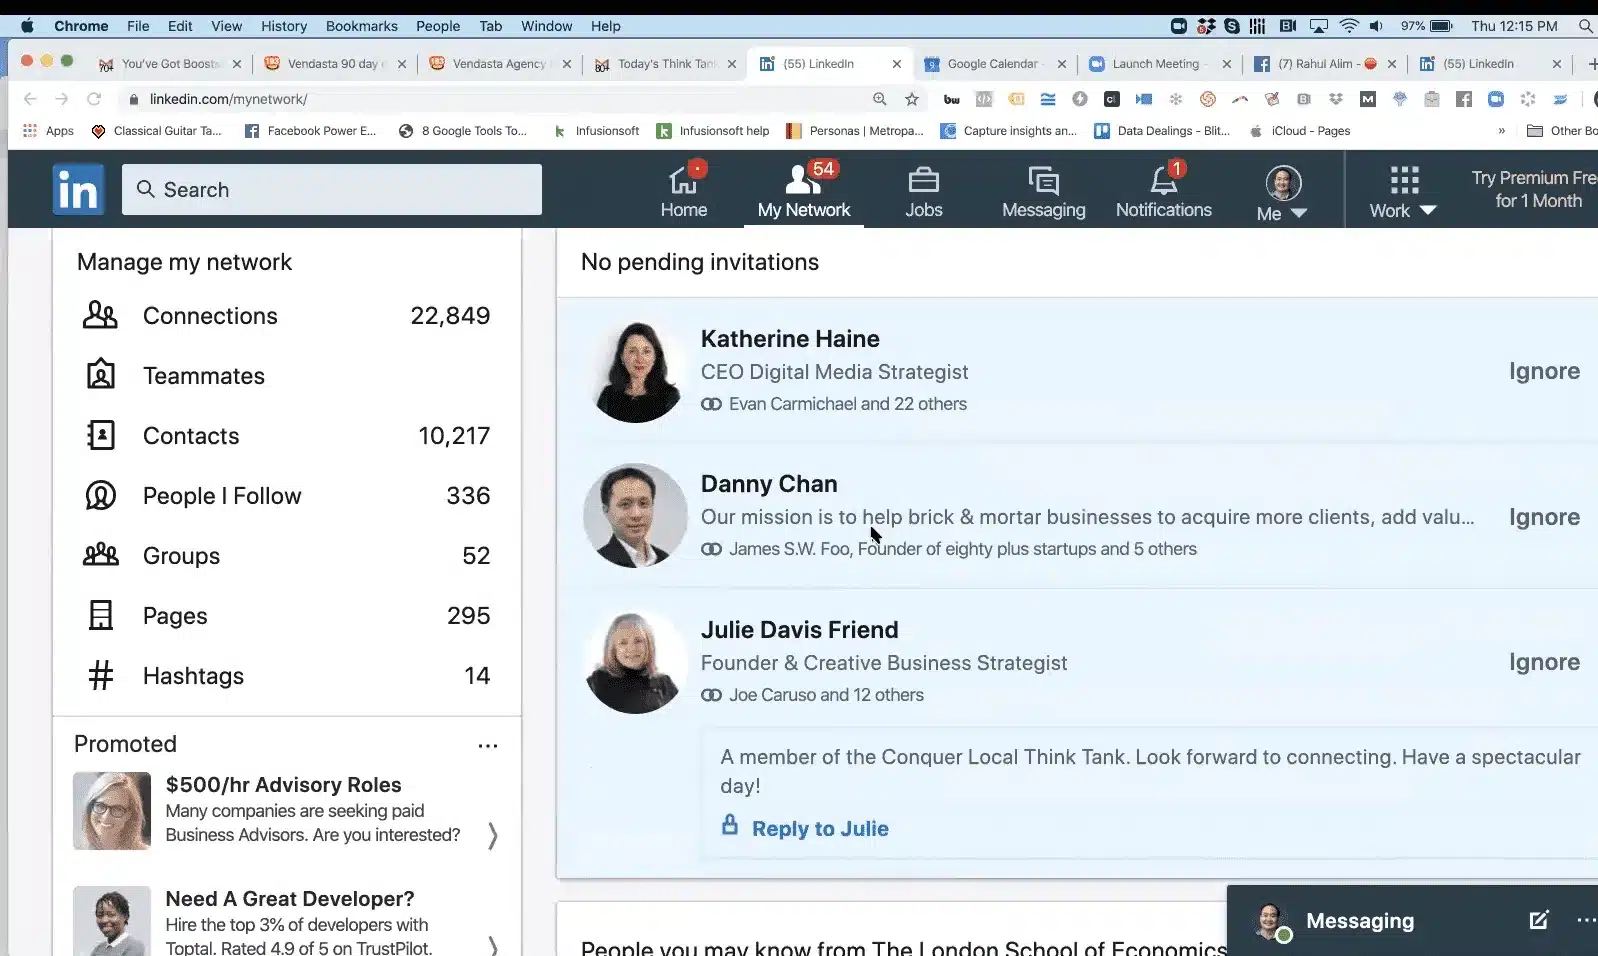Click the LinkedIn logo icon
1598x956 pixels.
pos(78,189)
